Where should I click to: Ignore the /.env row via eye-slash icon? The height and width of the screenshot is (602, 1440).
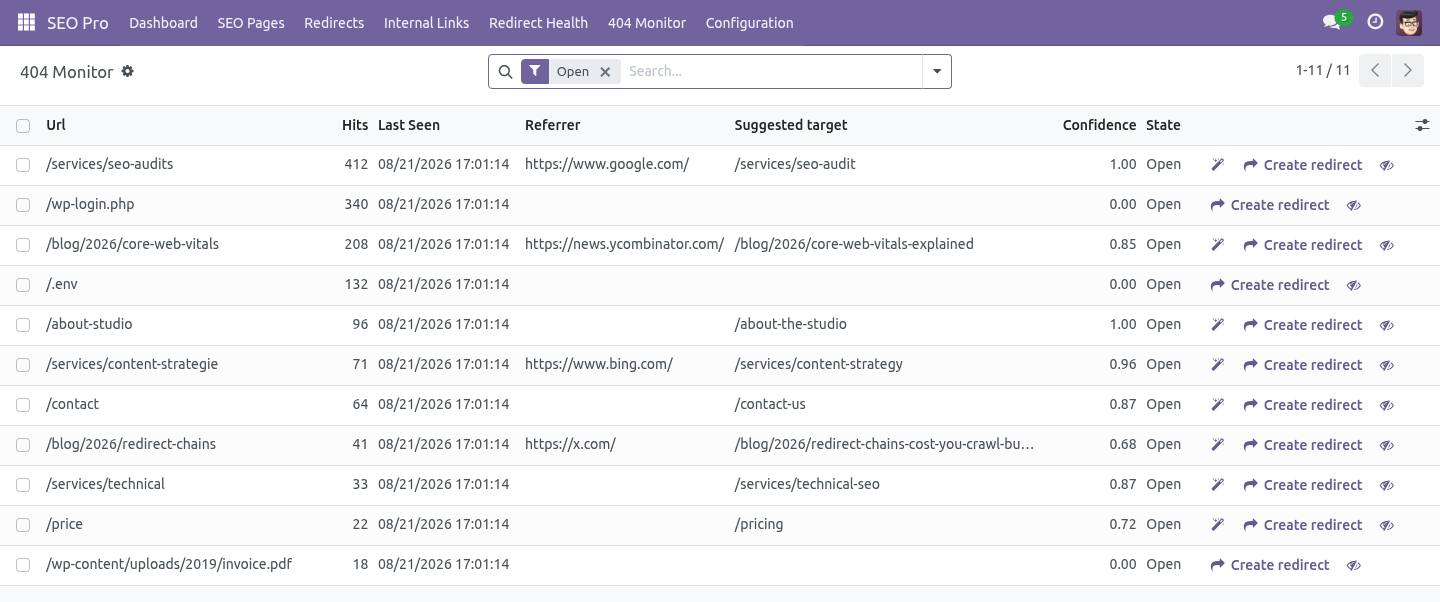click(1354, 285)
